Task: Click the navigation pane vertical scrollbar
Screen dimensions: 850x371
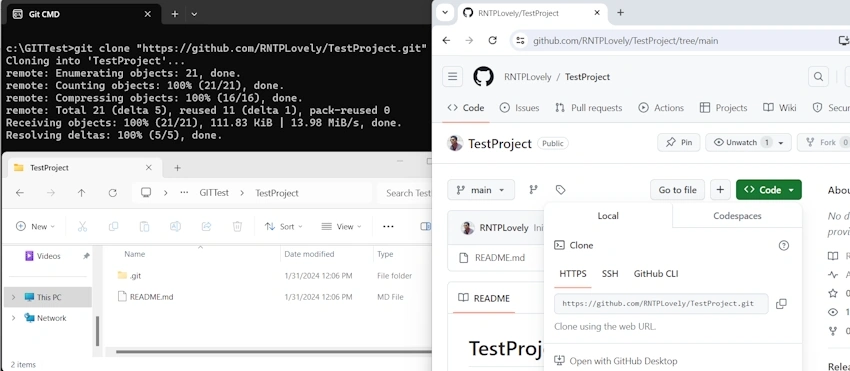Action: tap(98, 331)
